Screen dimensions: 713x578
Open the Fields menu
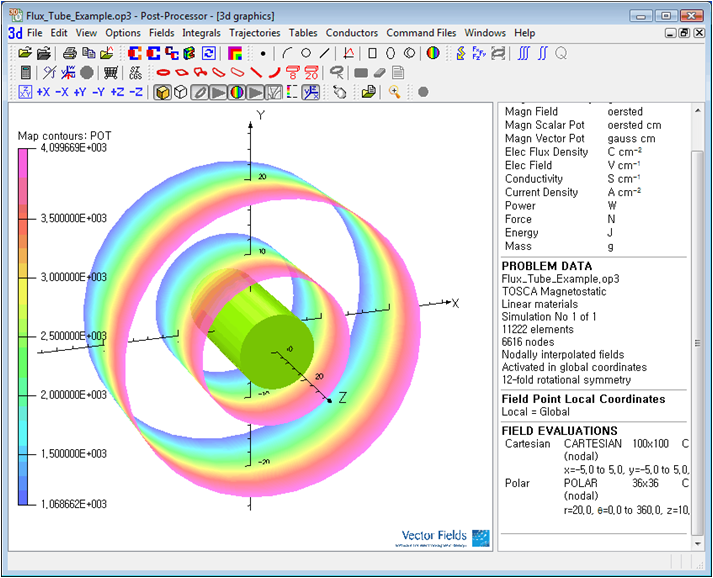(x=161, y=33)
